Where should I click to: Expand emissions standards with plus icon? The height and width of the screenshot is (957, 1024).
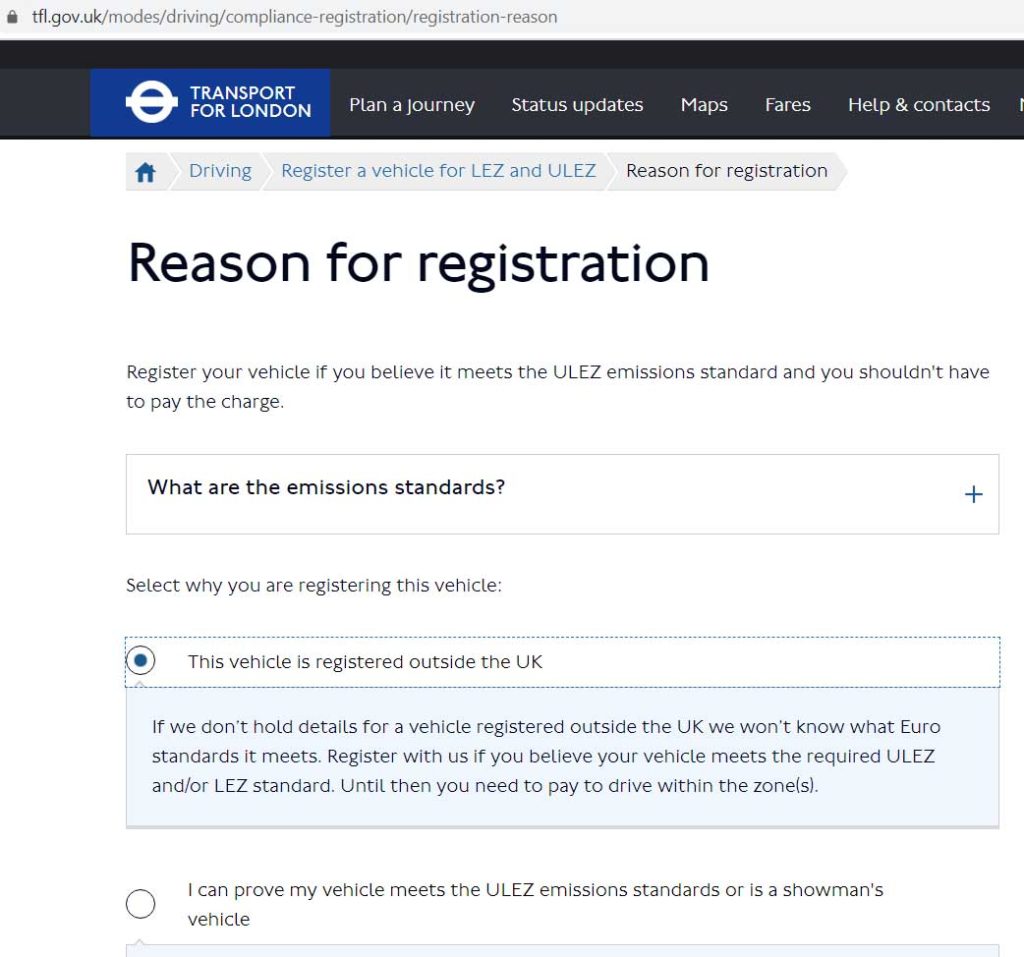[x=973, y=494]
